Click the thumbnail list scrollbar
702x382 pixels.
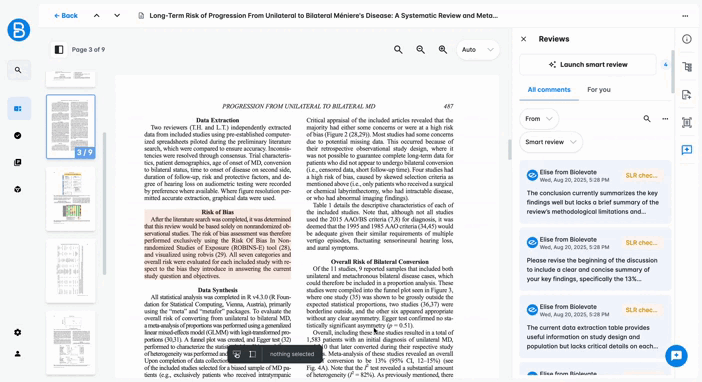pyautogui.click(x=105, y=204)
